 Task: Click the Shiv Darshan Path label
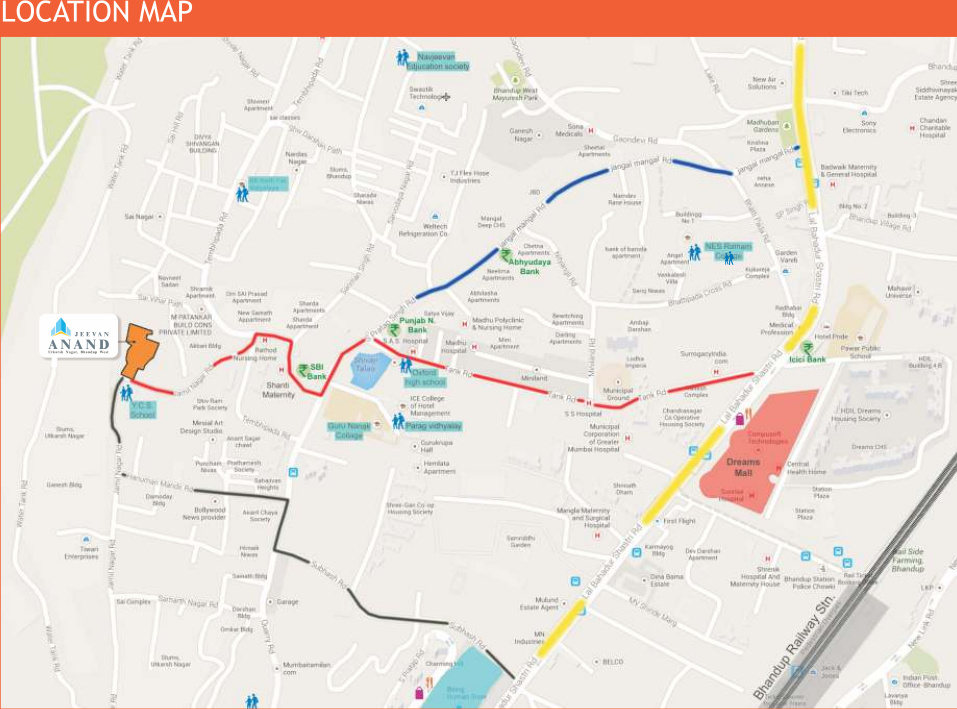(x=315, y=139)
